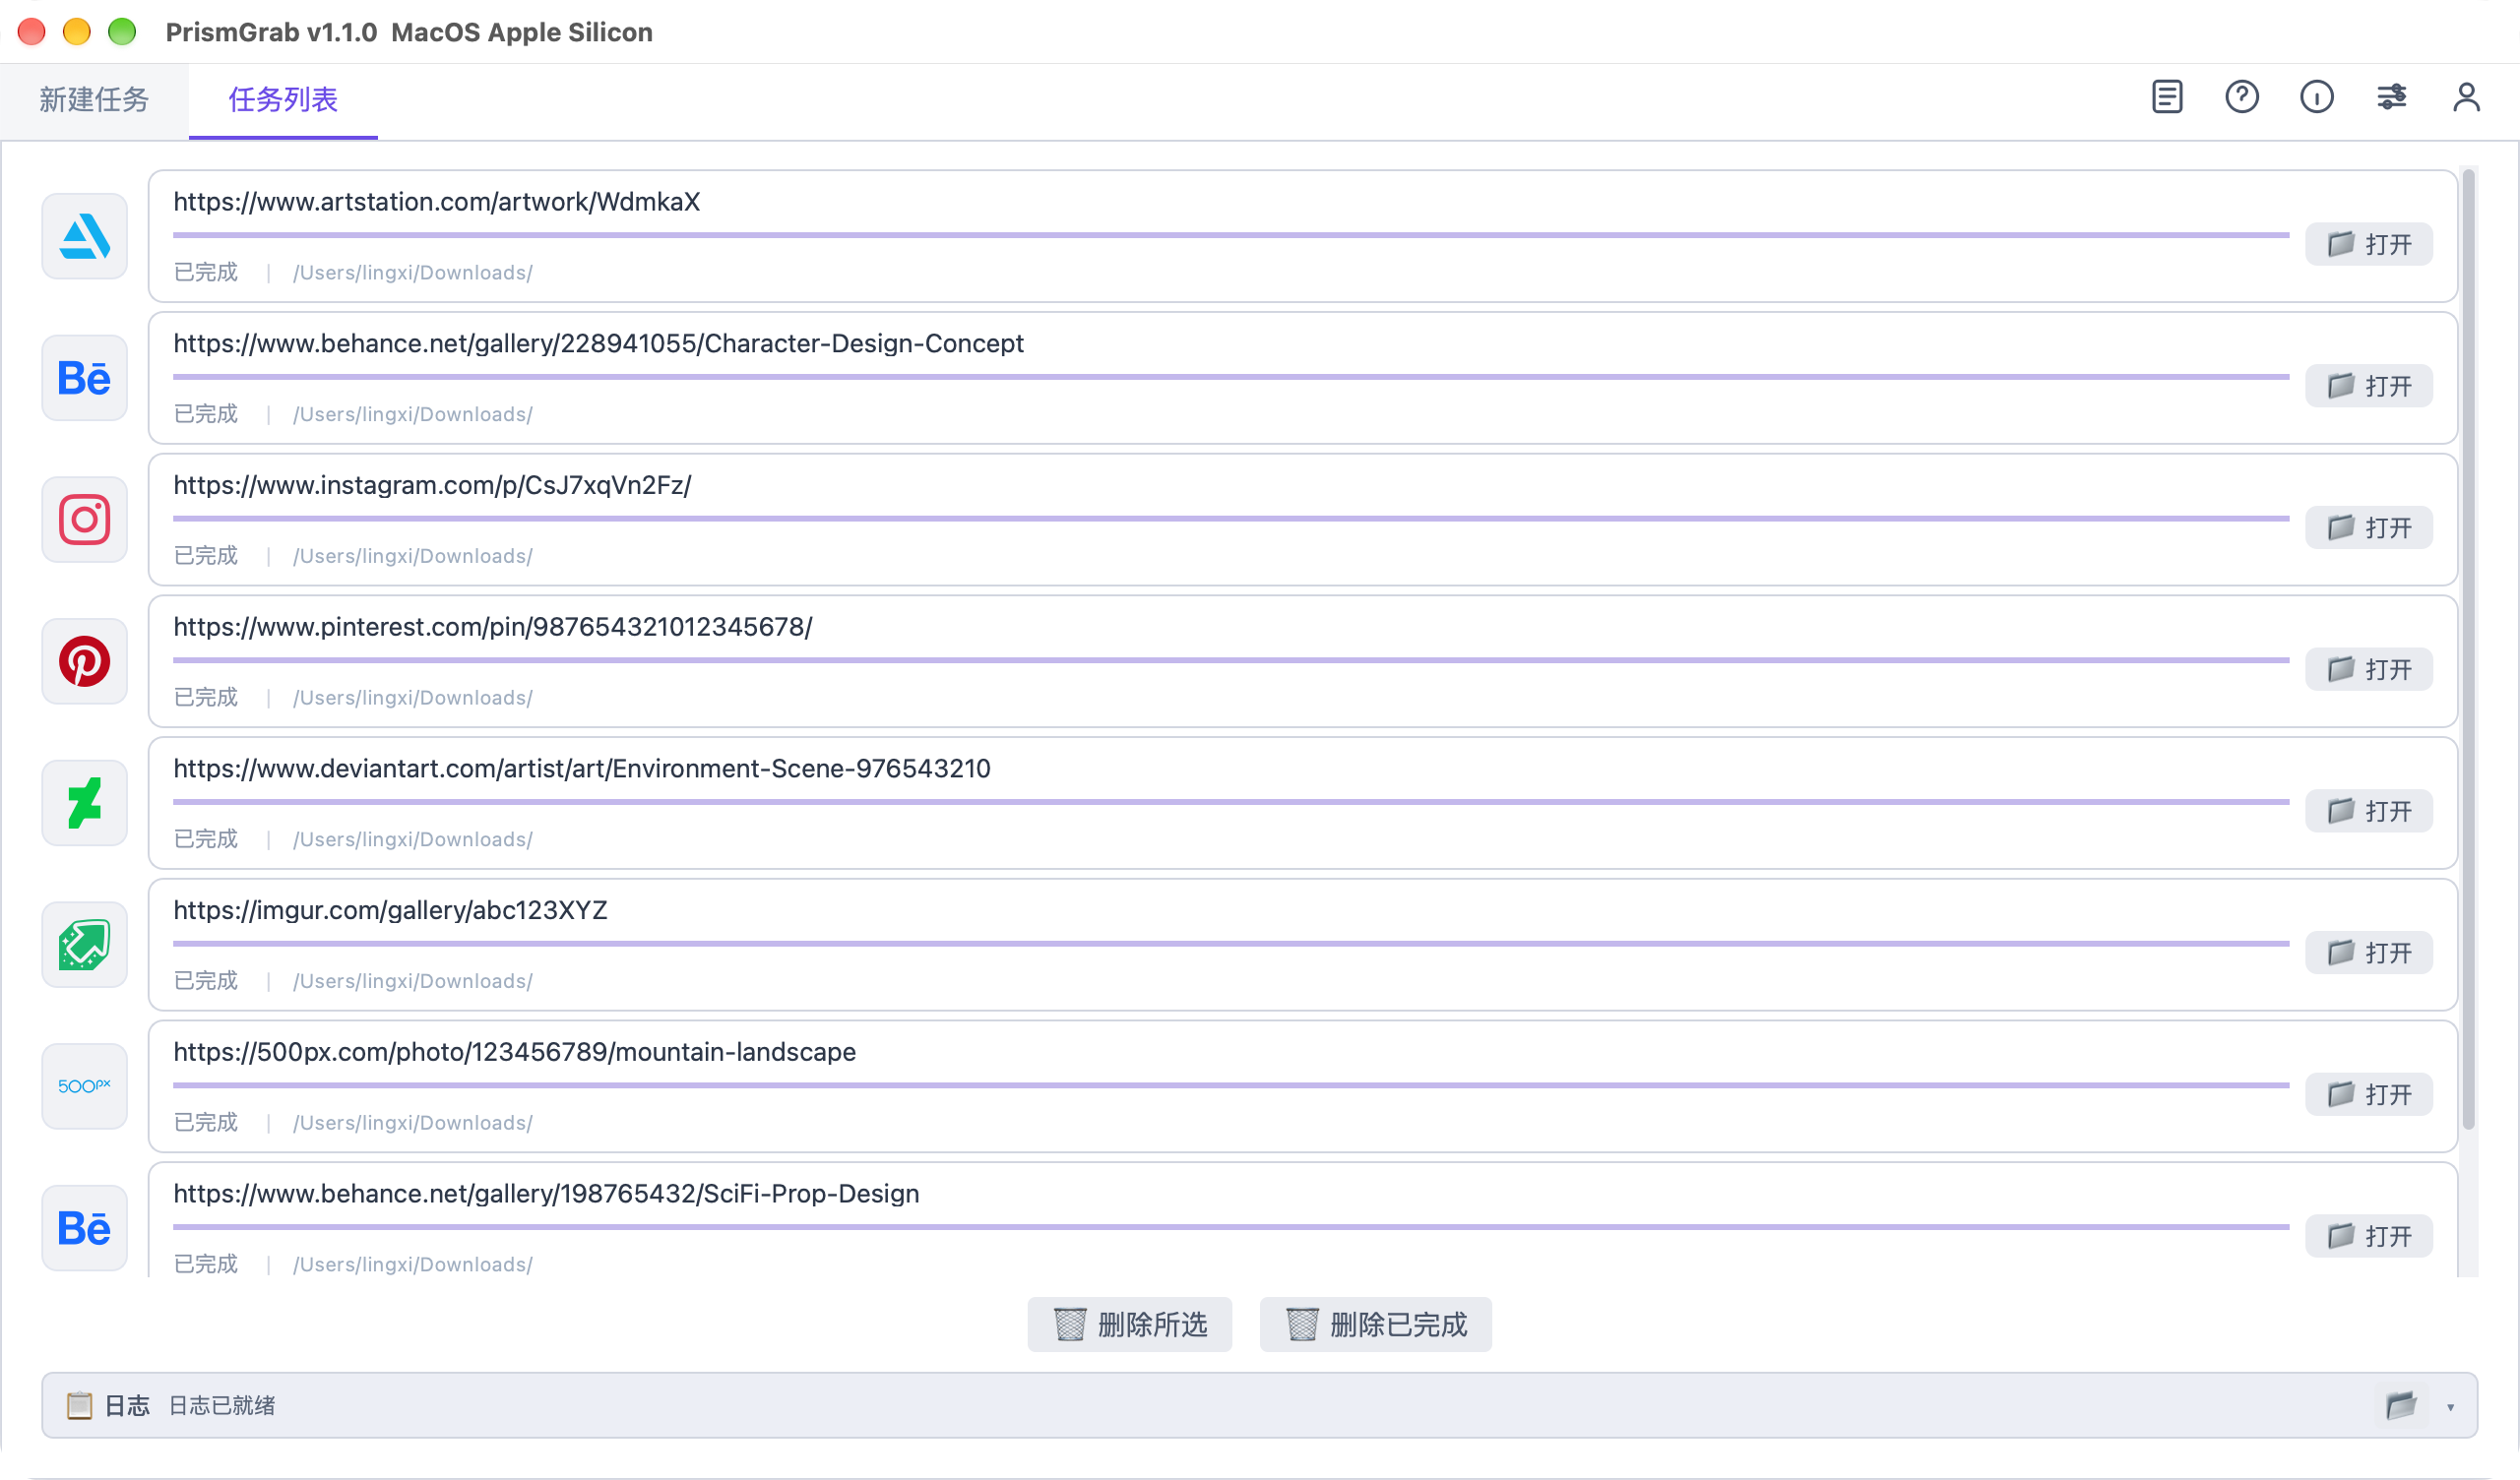Click the info circle icon
Screen dimensions: 2520x1480
coord(2317,97)
